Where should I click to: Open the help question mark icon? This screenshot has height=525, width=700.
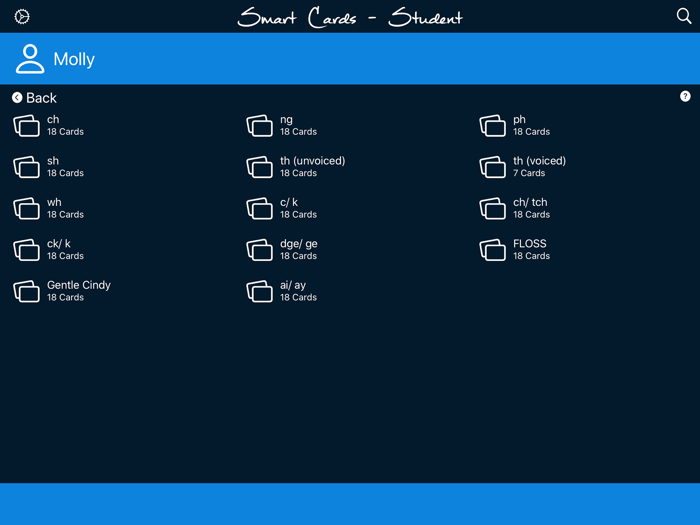coord(685,96)
